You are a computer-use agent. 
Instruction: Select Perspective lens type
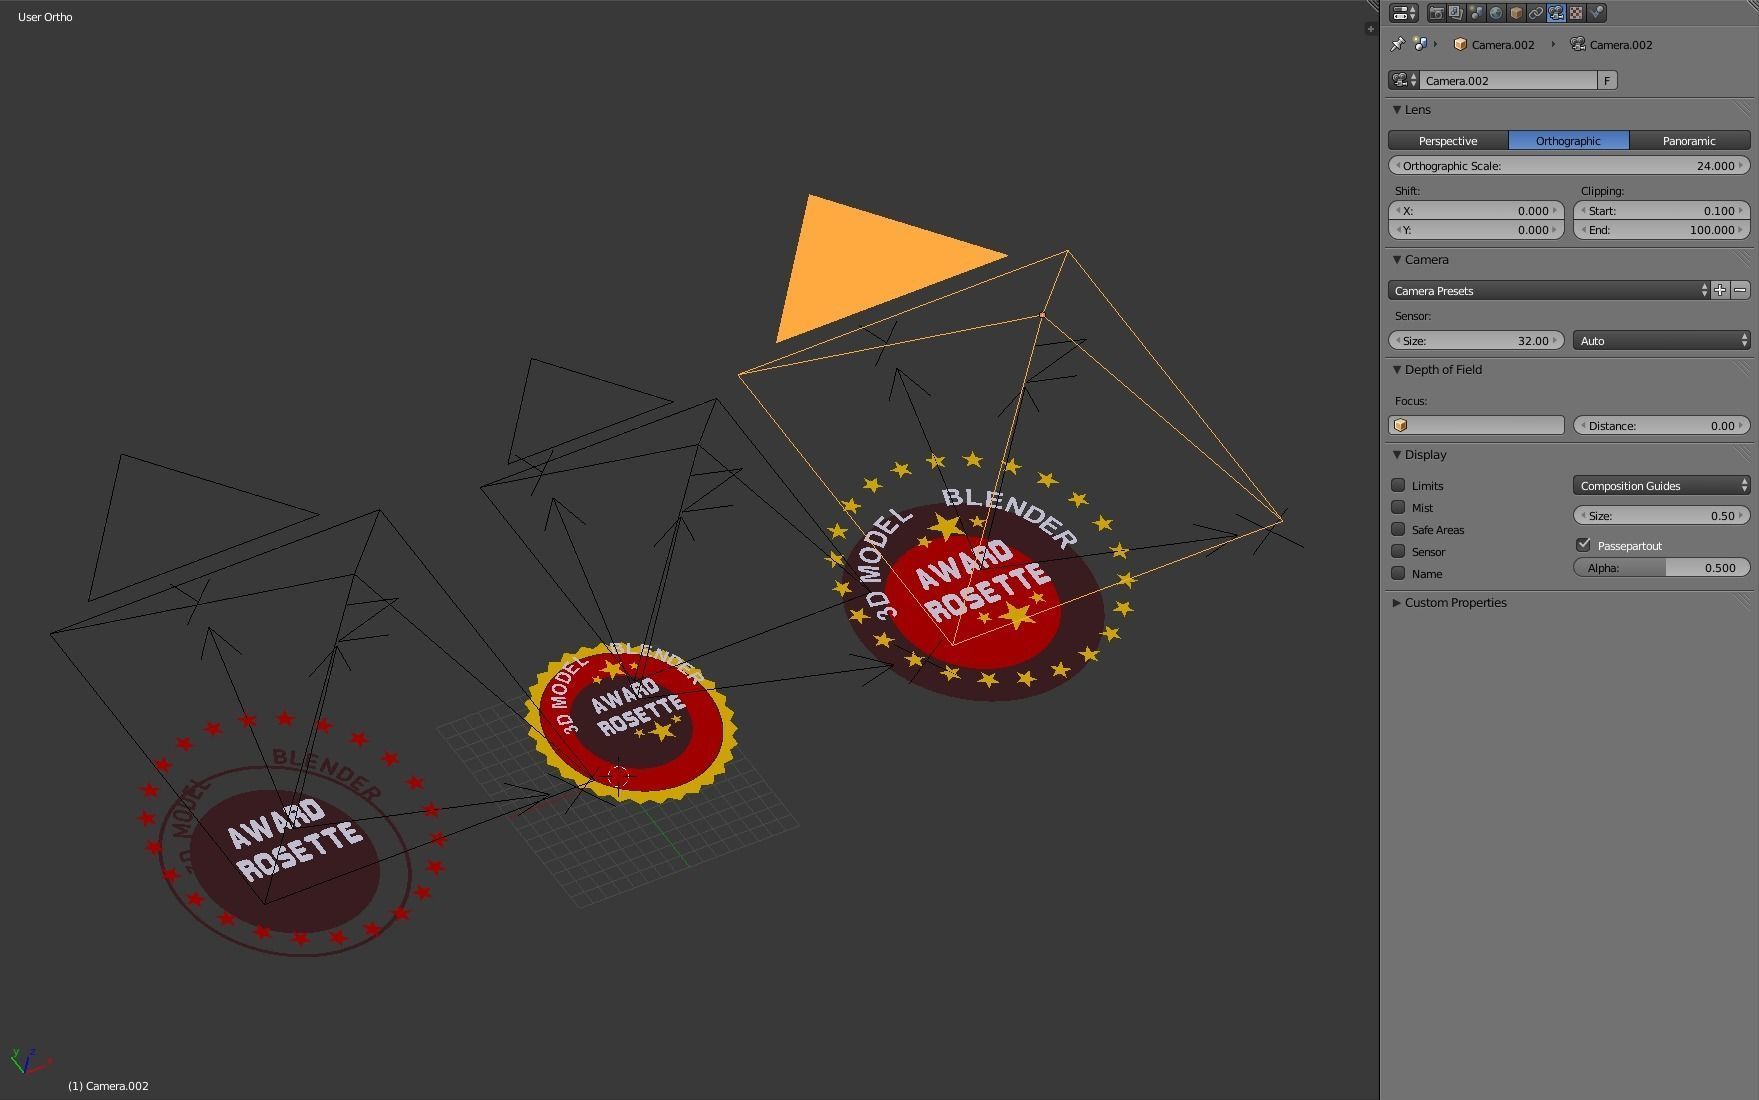coord(1448,140)
